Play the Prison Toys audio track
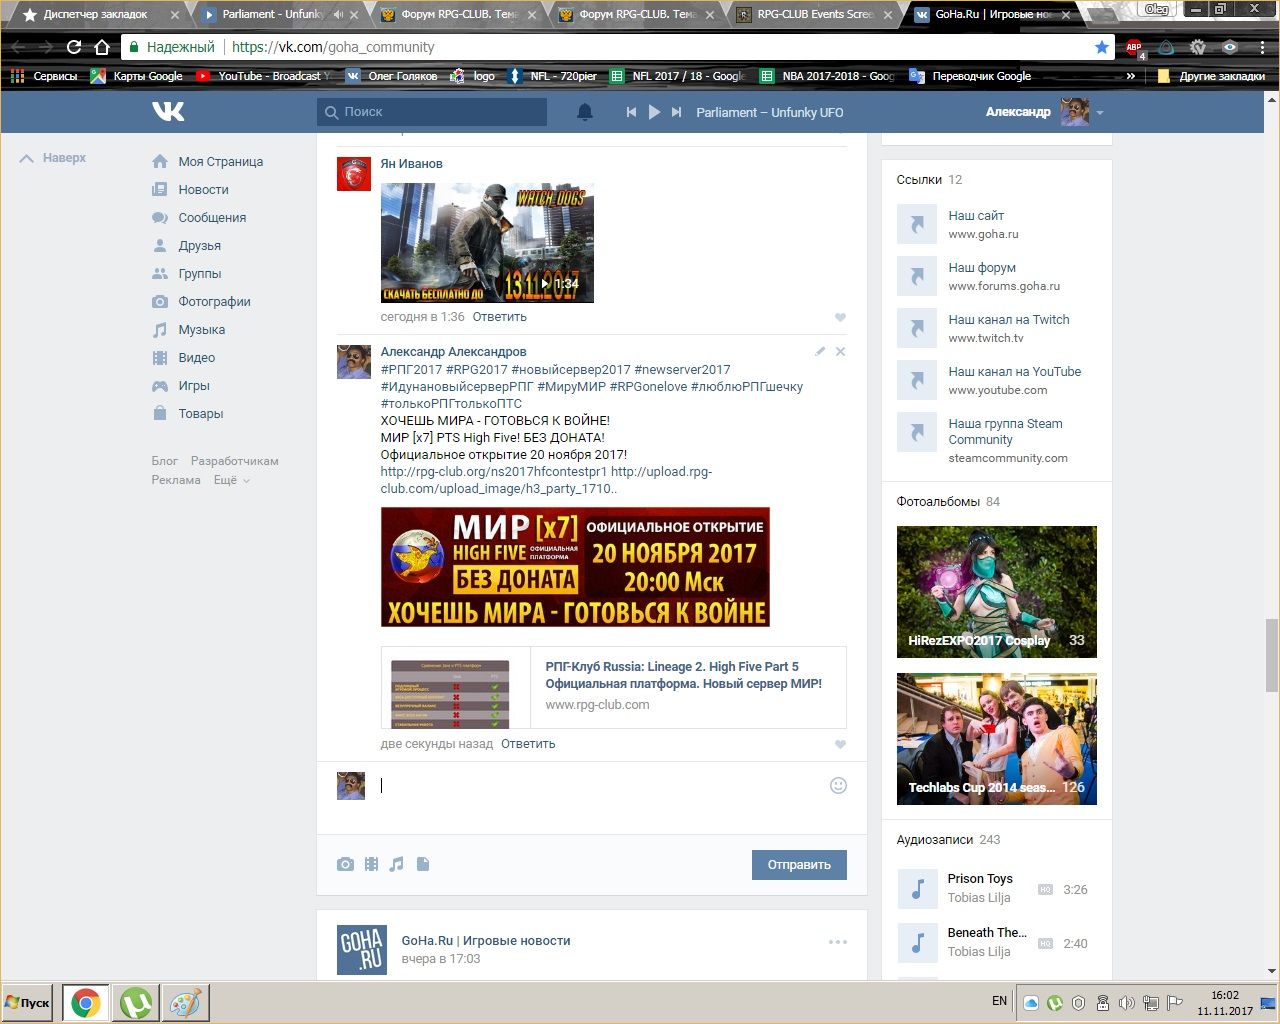Viewport: 1280px width, 1024px height. (x=917, y=889)
